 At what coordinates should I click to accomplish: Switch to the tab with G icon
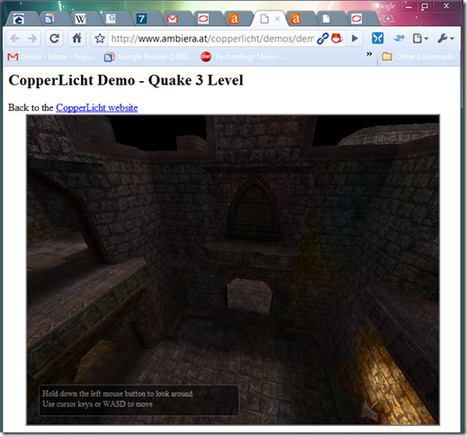[x=111, y=19]
